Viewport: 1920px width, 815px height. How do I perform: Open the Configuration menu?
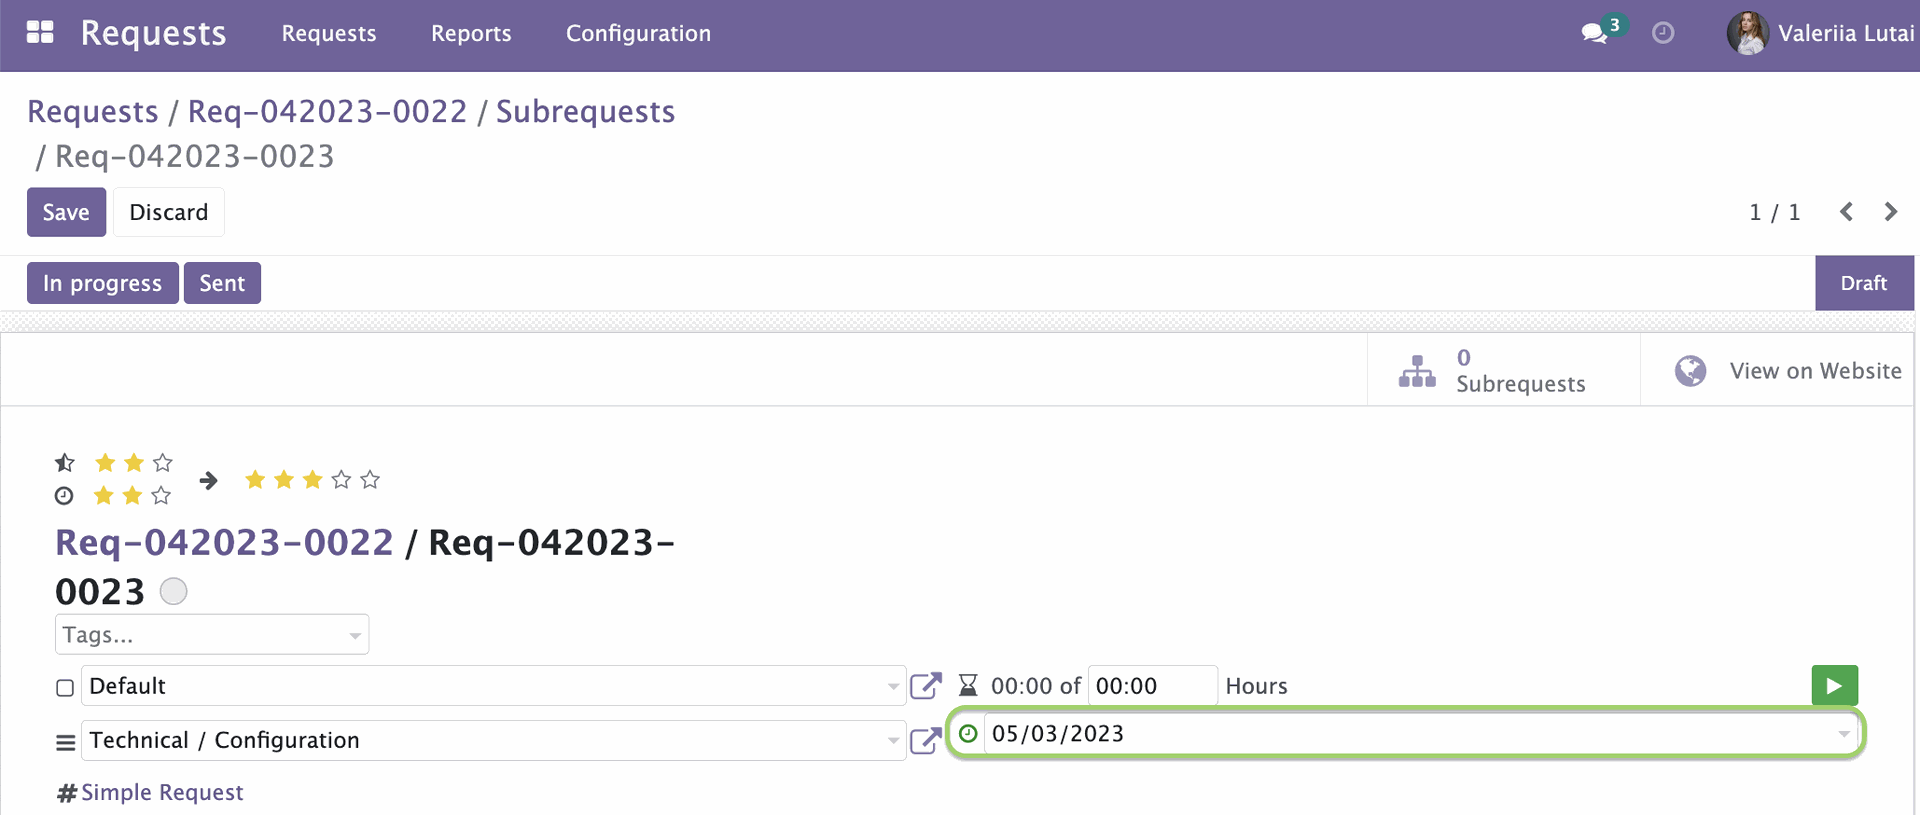point(638,33)
